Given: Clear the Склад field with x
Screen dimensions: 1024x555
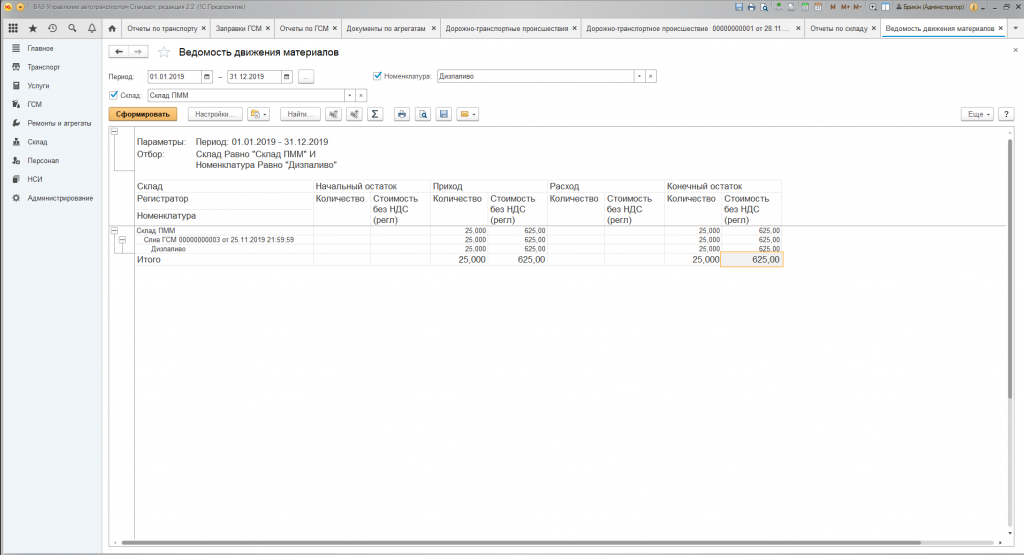Looking at the screenshot, I should point(360,95).
